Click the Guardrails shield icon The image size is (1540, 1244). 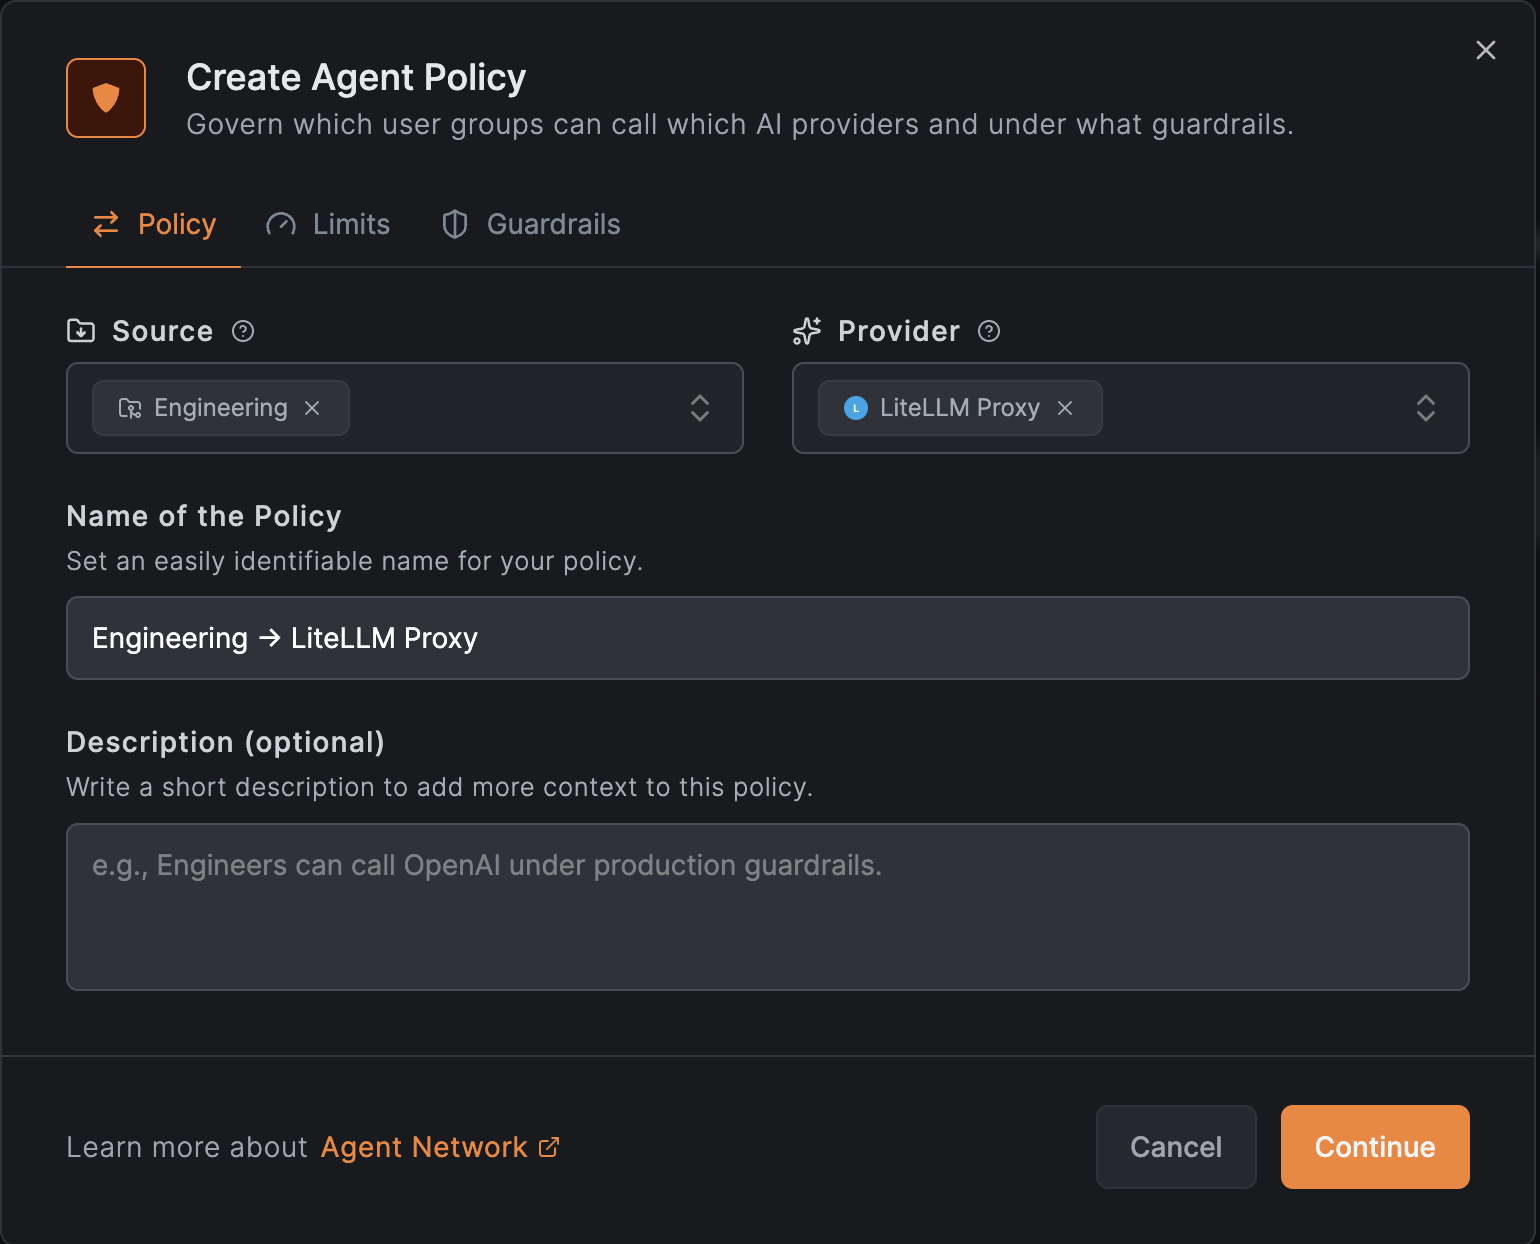click(455, 224)
